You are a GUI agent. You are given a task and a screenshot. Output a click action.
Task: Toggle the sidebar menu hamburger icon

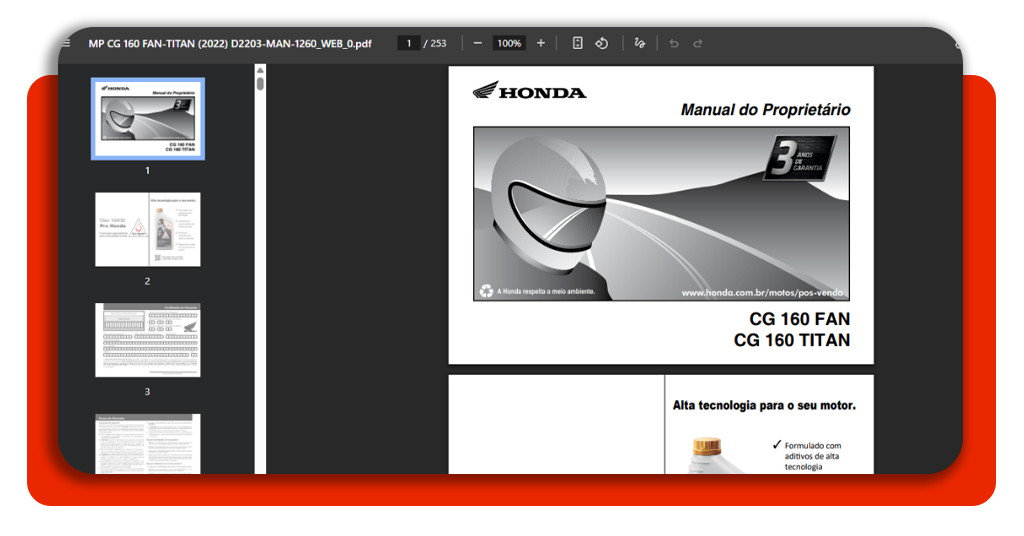pos(66,43)
